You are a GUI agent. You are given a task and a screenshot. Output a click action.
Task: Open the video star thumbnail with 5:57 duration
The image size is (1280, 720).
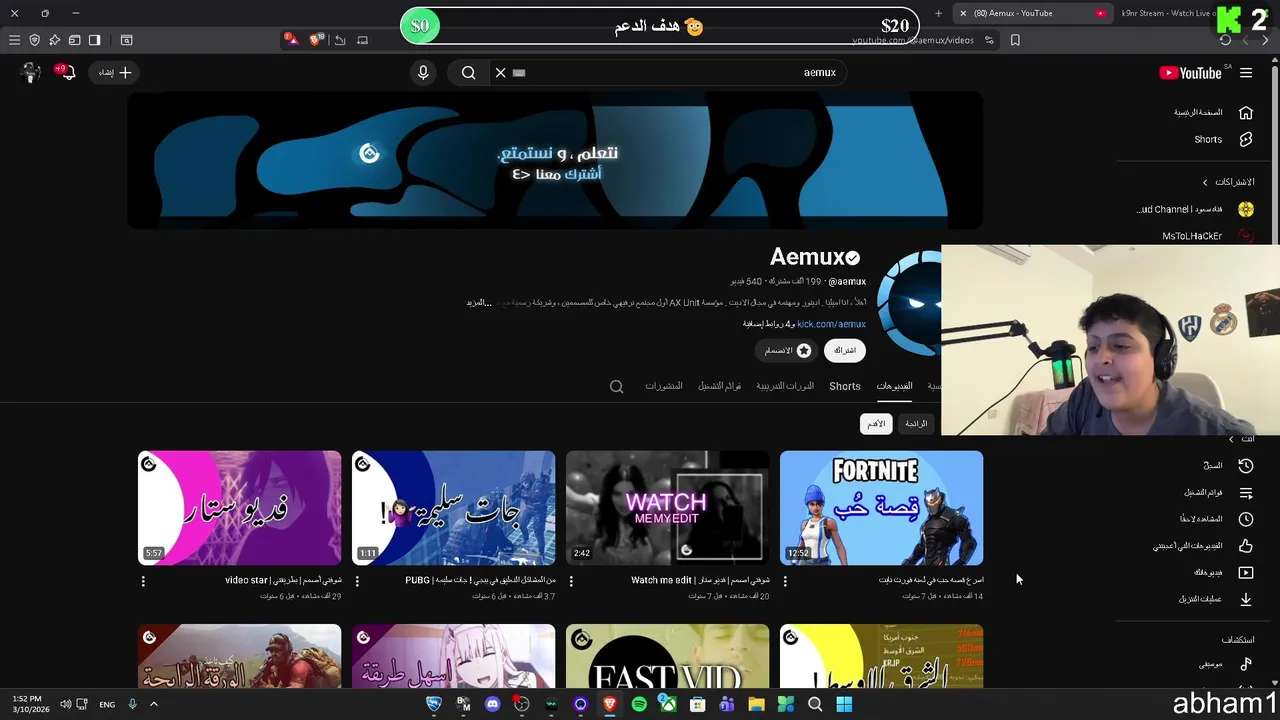click(x=239, y=508)
